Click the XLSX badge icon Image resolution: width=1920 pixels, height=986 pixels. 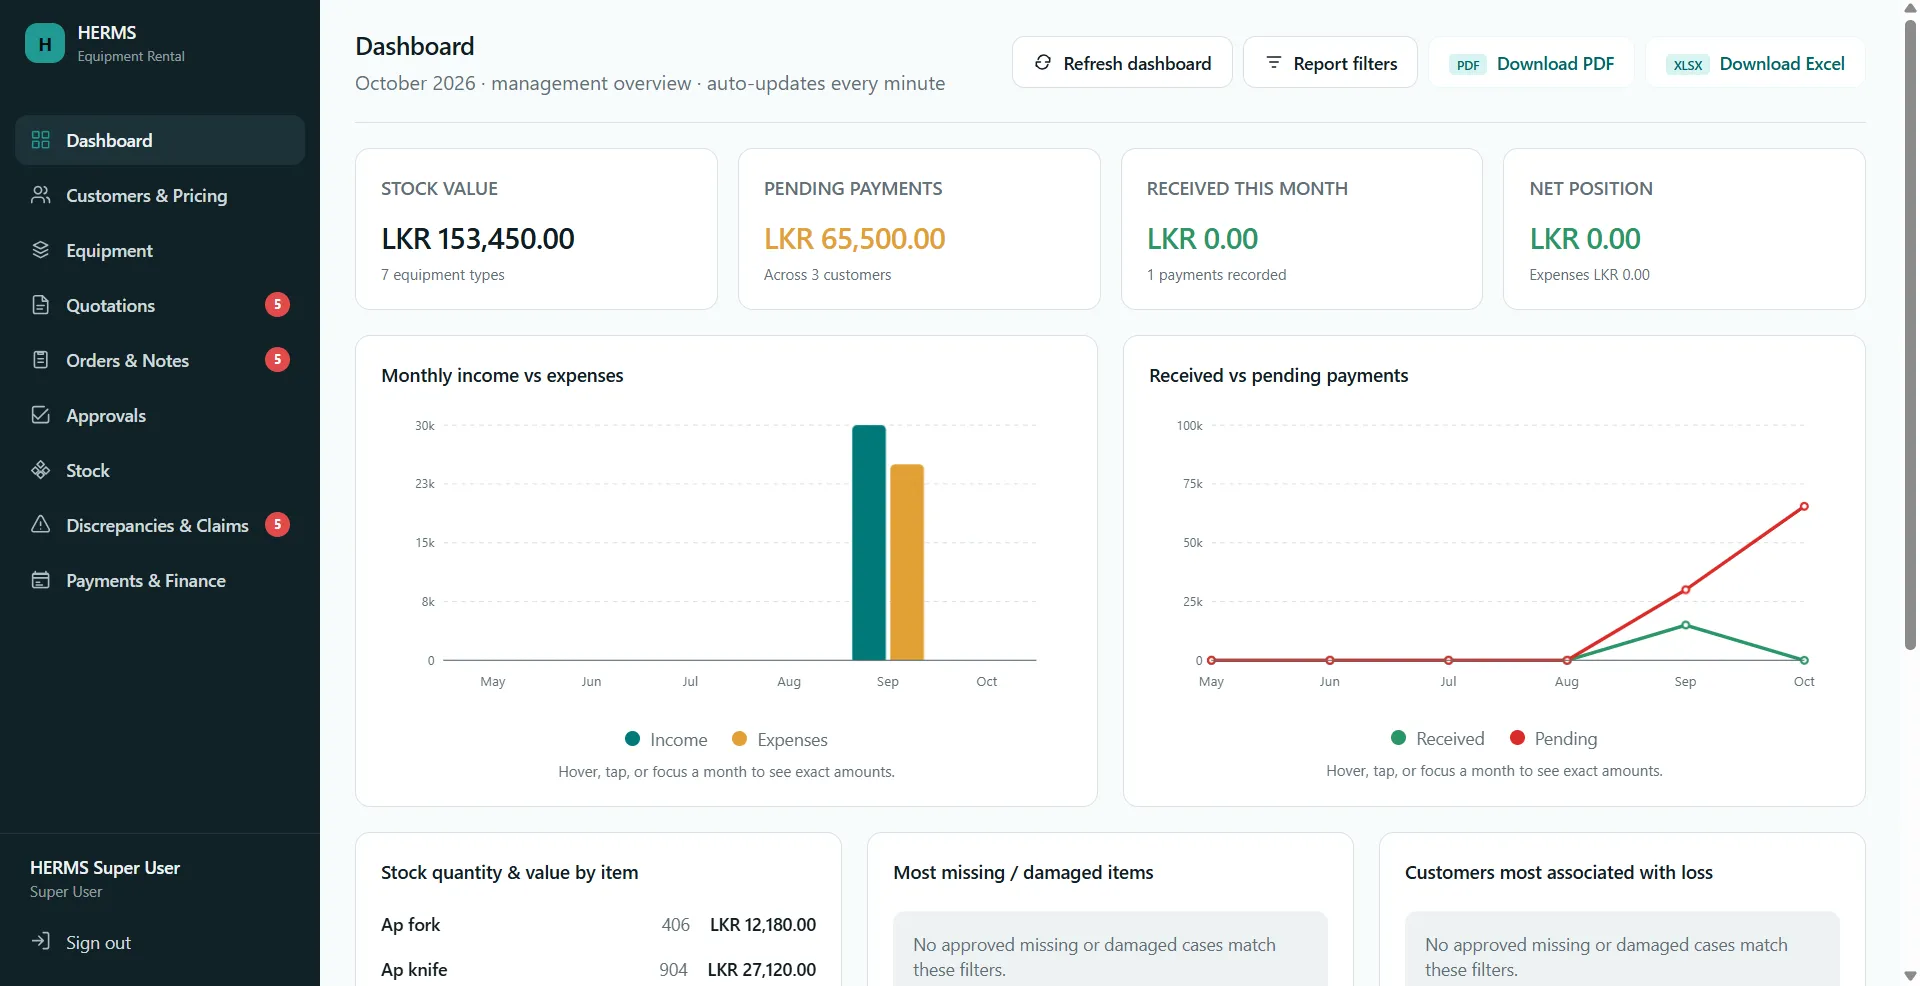pos(1688,65)
